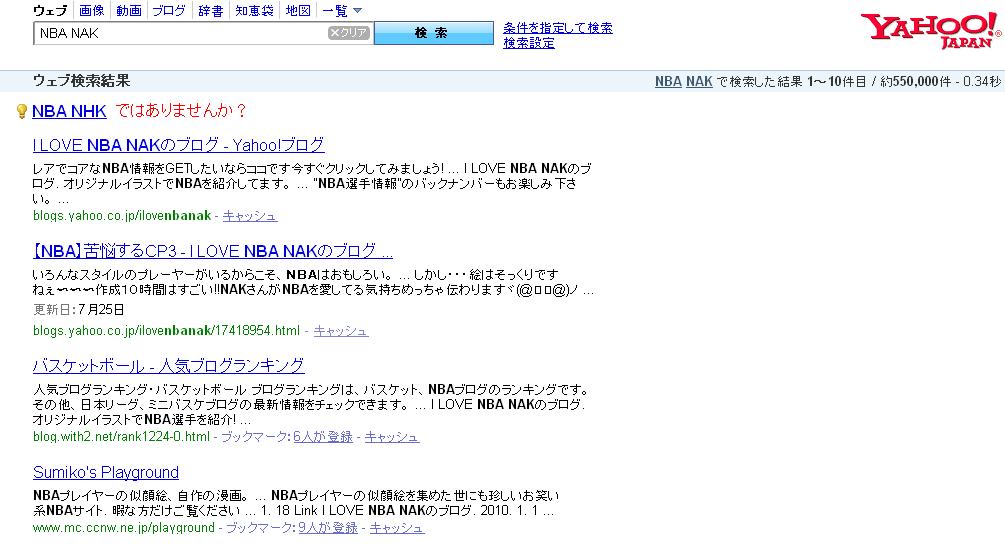Open I LOVE NBA NAKのブログ result
Viewport: 1005px width, 548px height.
coord(178,145)
